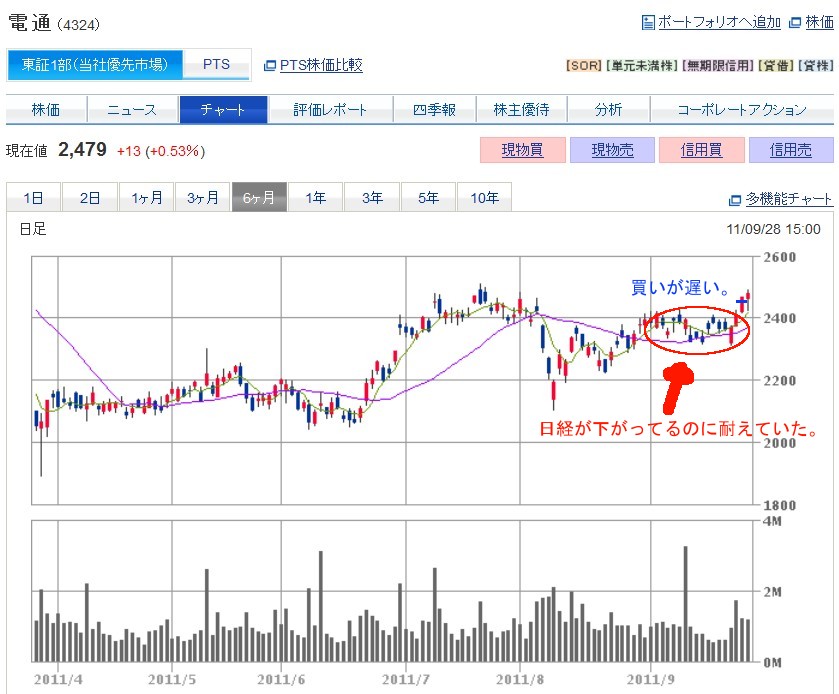The width and height of the screenshot is (839, 694).
Task: Select the チャート tab
Action: (x=223, y=110)
